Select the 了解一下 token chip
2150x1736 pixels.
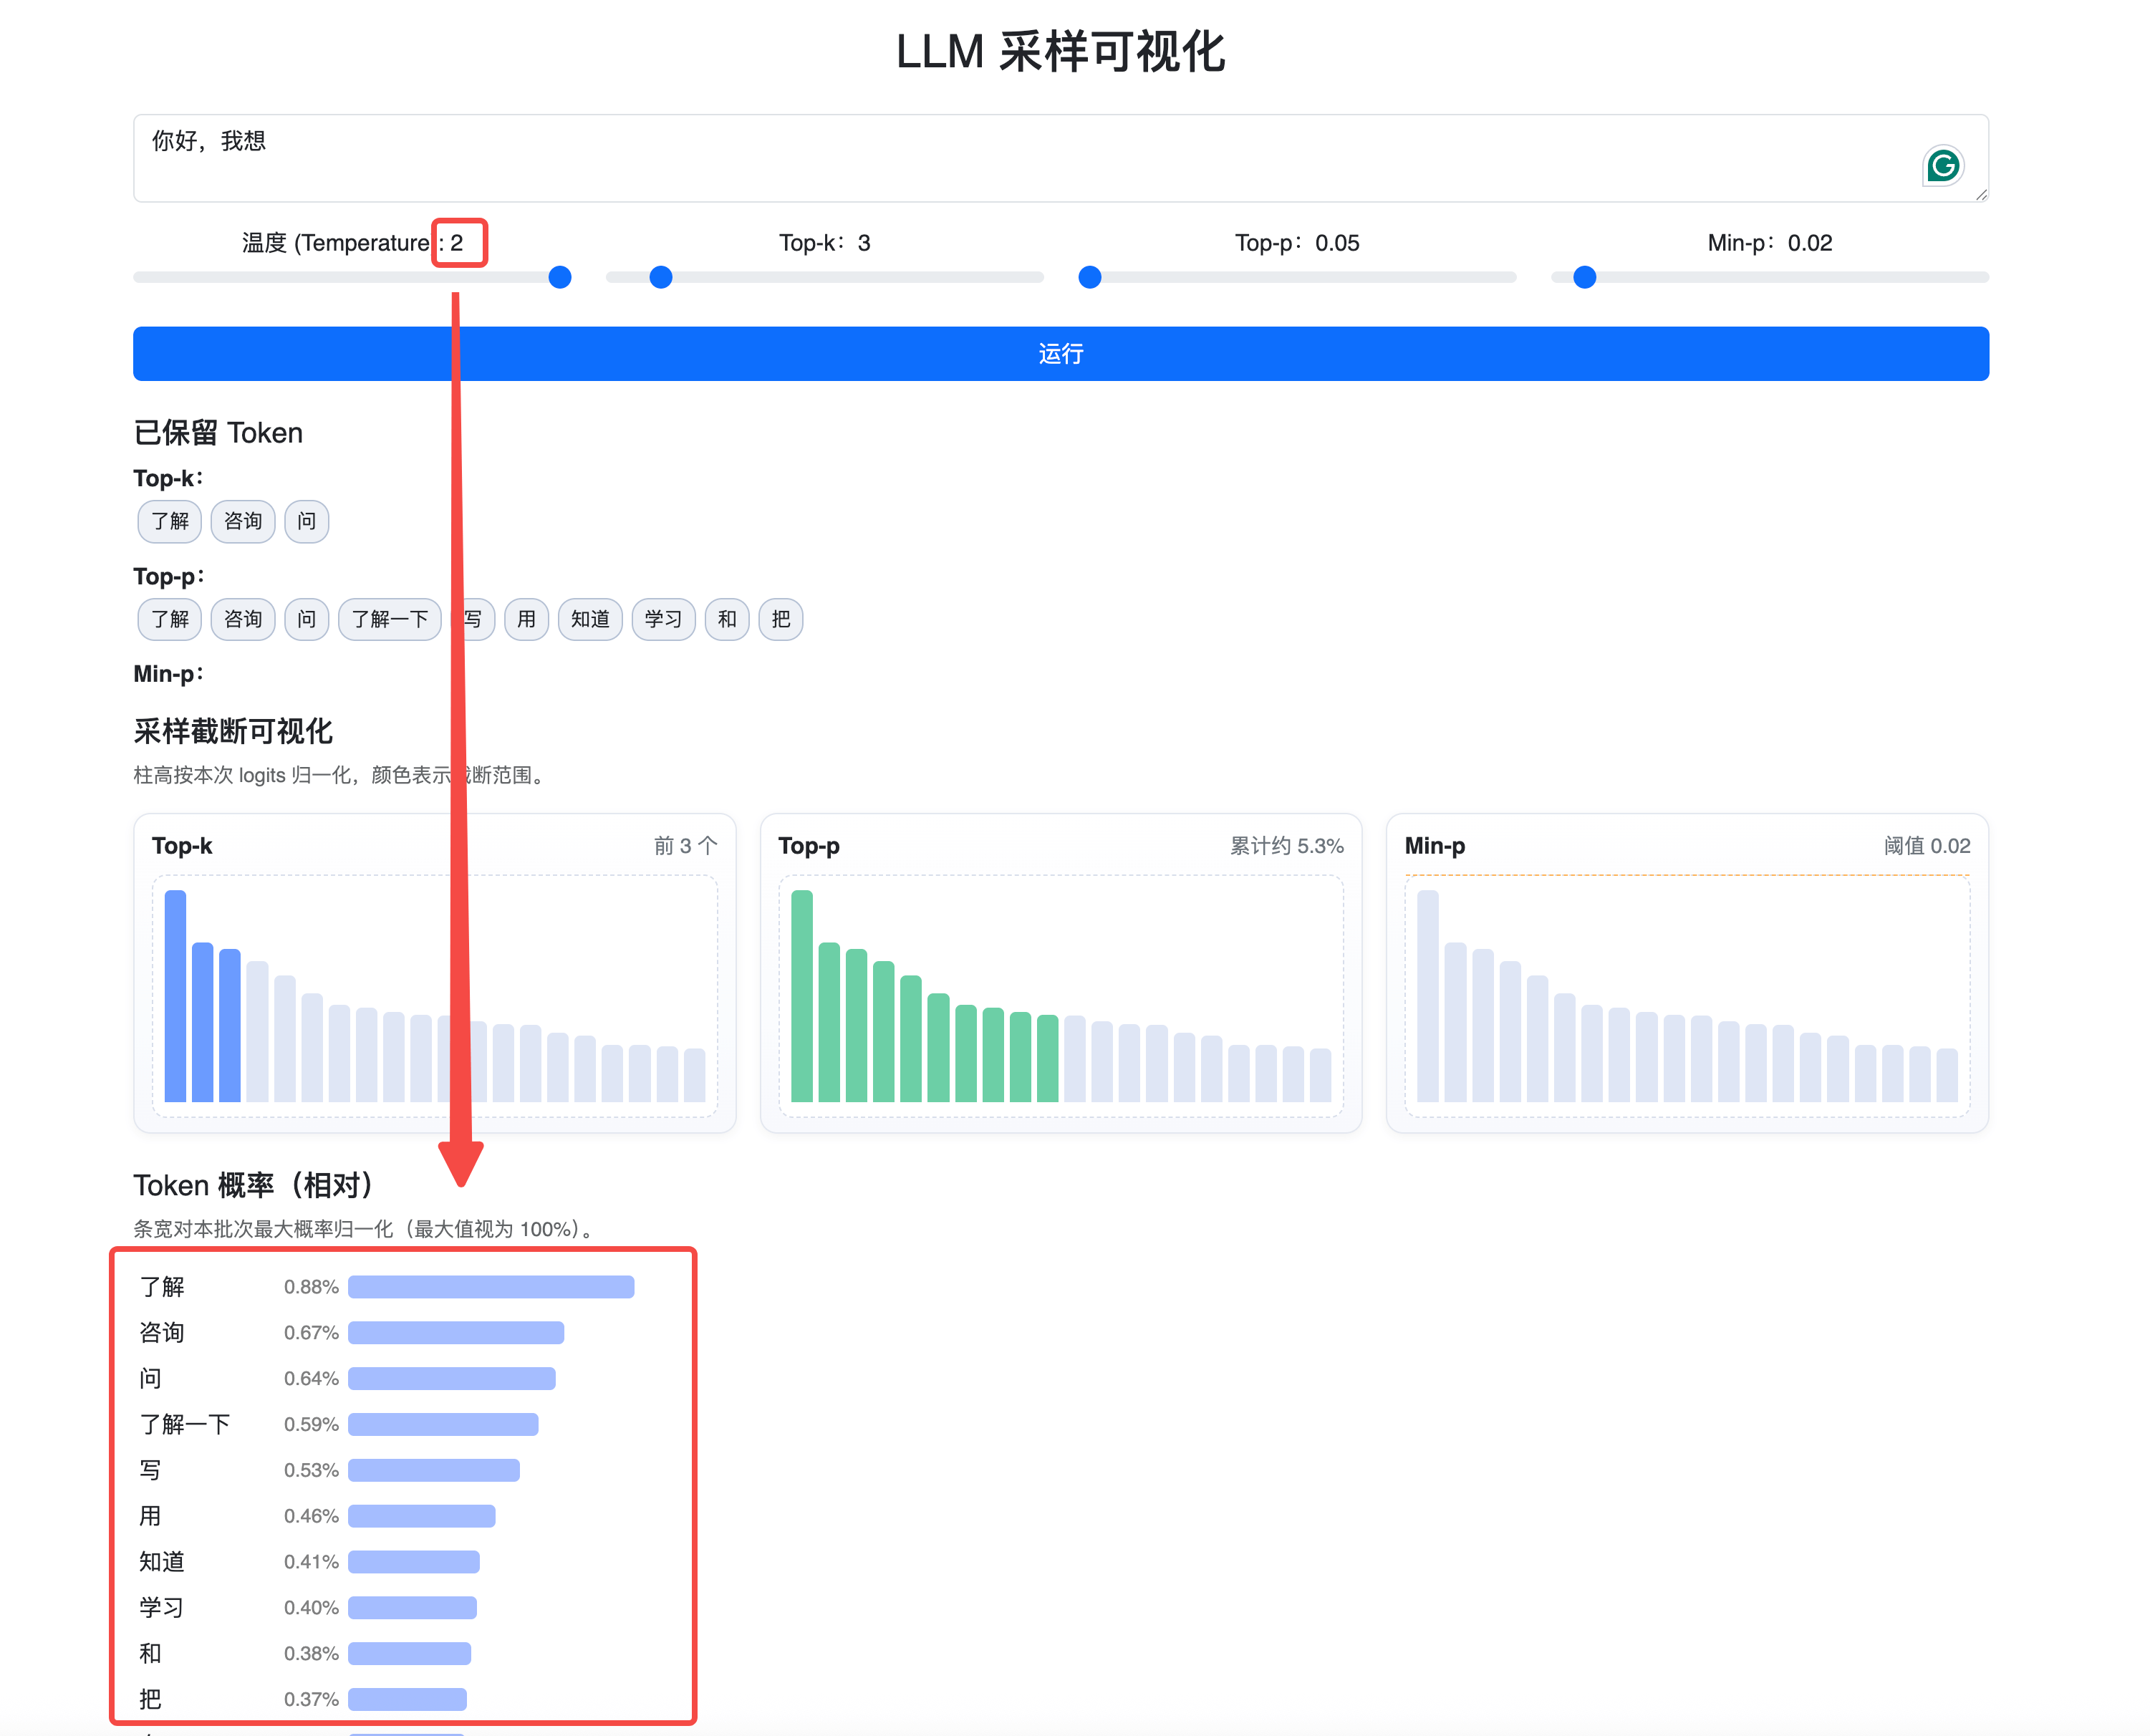pos(389,619)
